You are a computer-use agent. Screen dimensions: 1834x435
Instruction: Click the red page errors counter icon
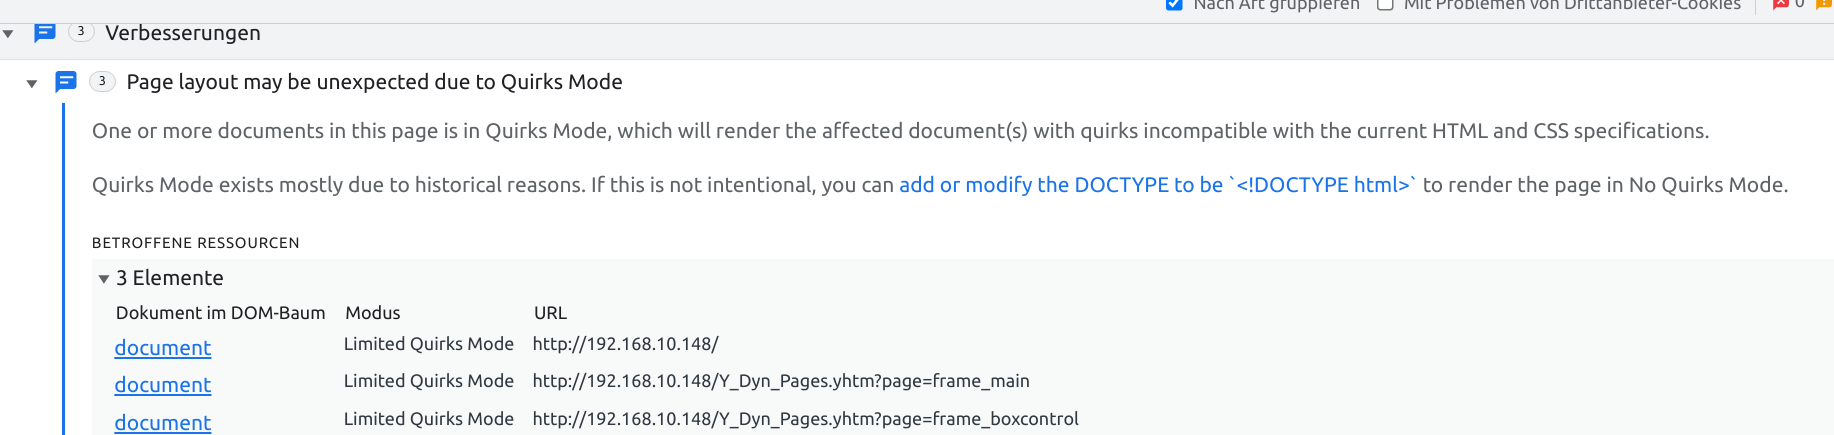[1780, 4]
